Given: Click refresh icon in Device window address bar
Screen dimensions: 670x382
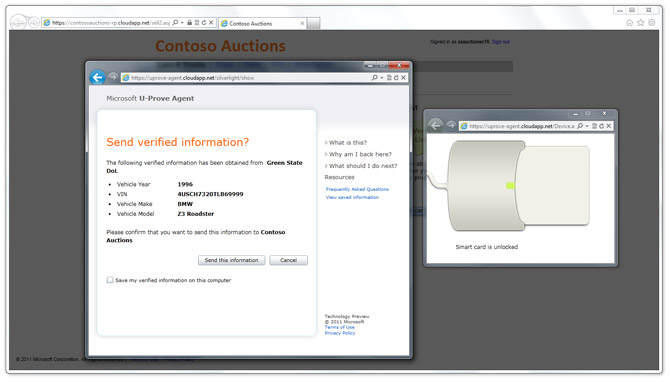Looking at the screenshot, I should [602, 126].
